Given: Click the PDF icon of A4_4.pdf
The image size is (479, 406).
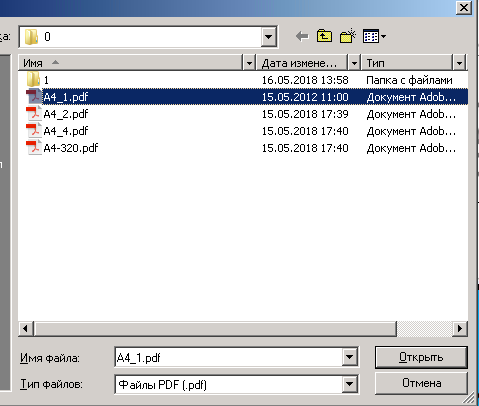Looking at the screenshot, I should [x=34, y=131].
